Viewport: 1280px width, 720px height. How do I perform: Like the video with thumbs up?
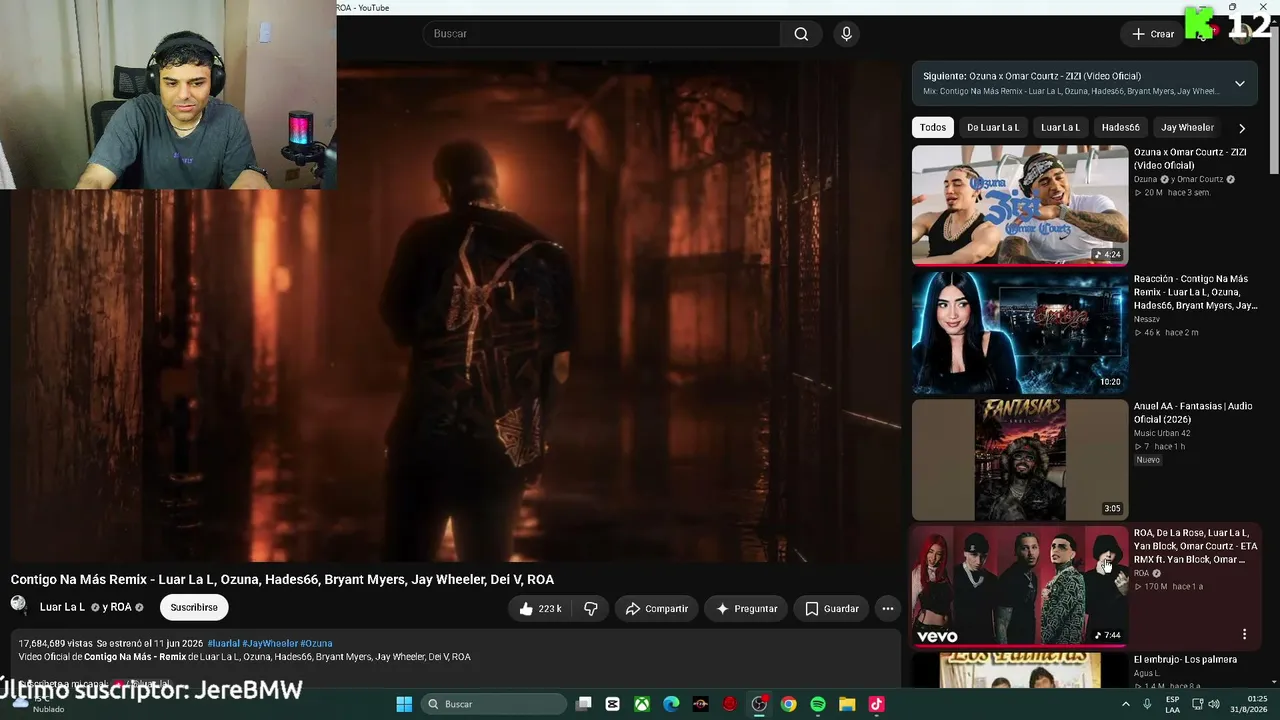coord(540,608)
